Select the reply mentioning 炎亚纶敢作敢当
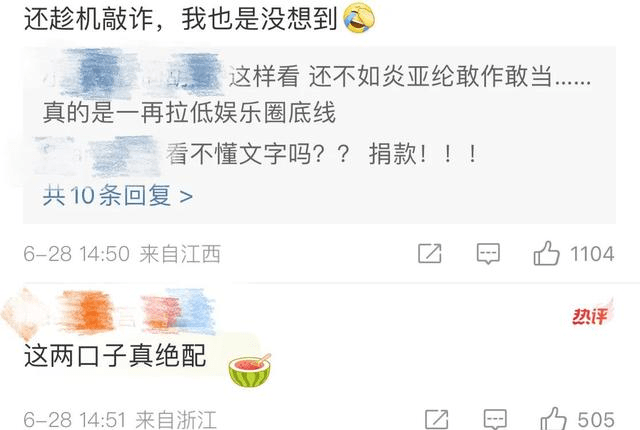The image size is (640, 430). [317, 94]
